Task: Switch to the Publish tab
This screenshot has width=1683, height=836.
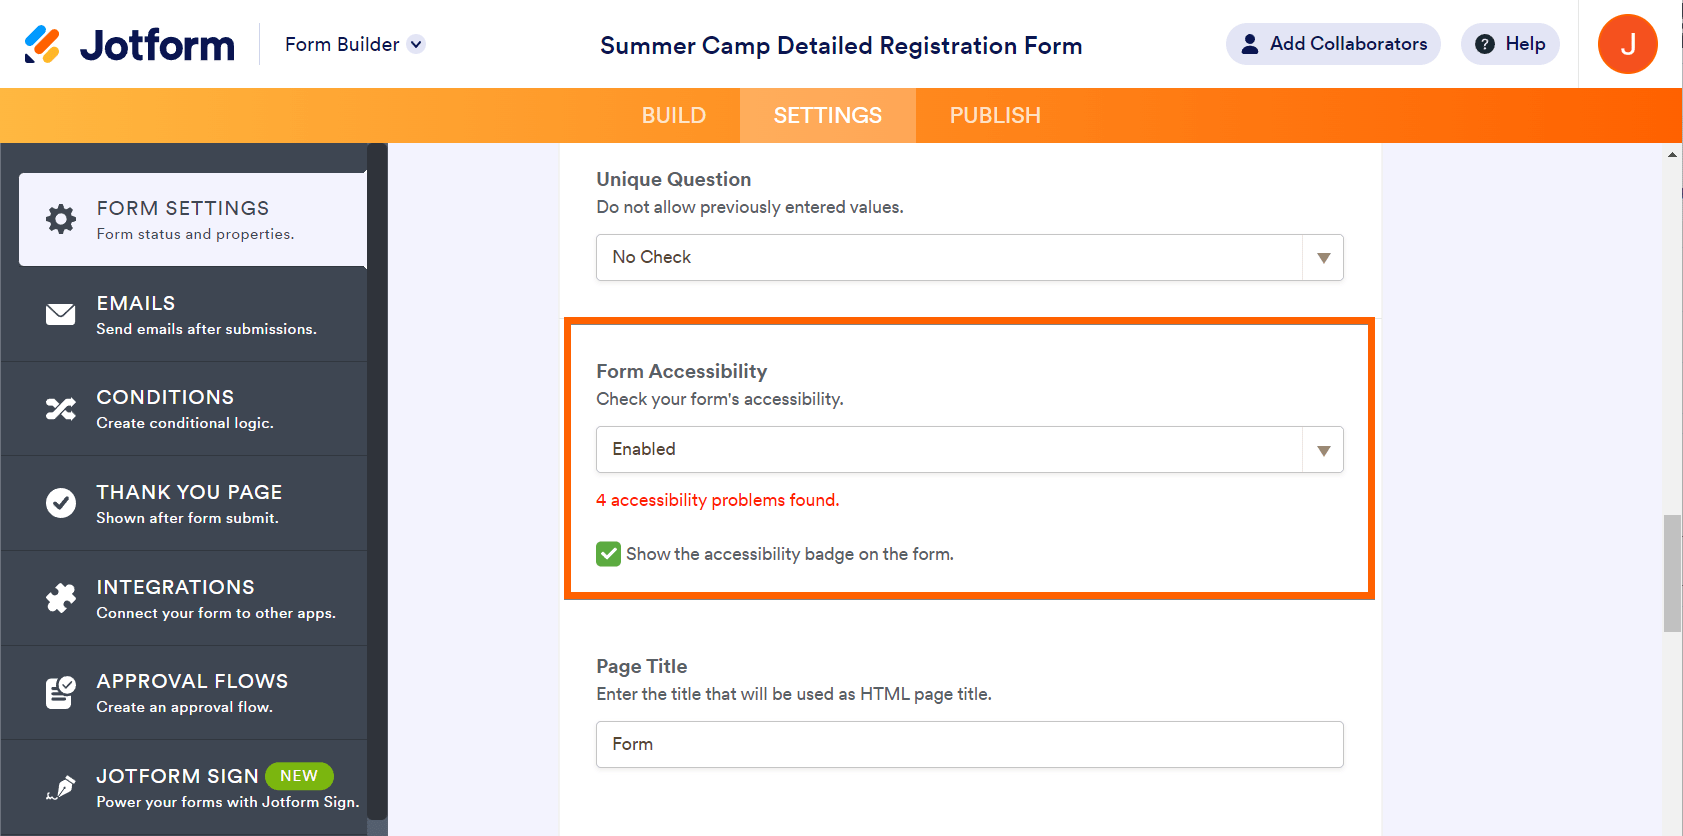Action: (995, 116)
